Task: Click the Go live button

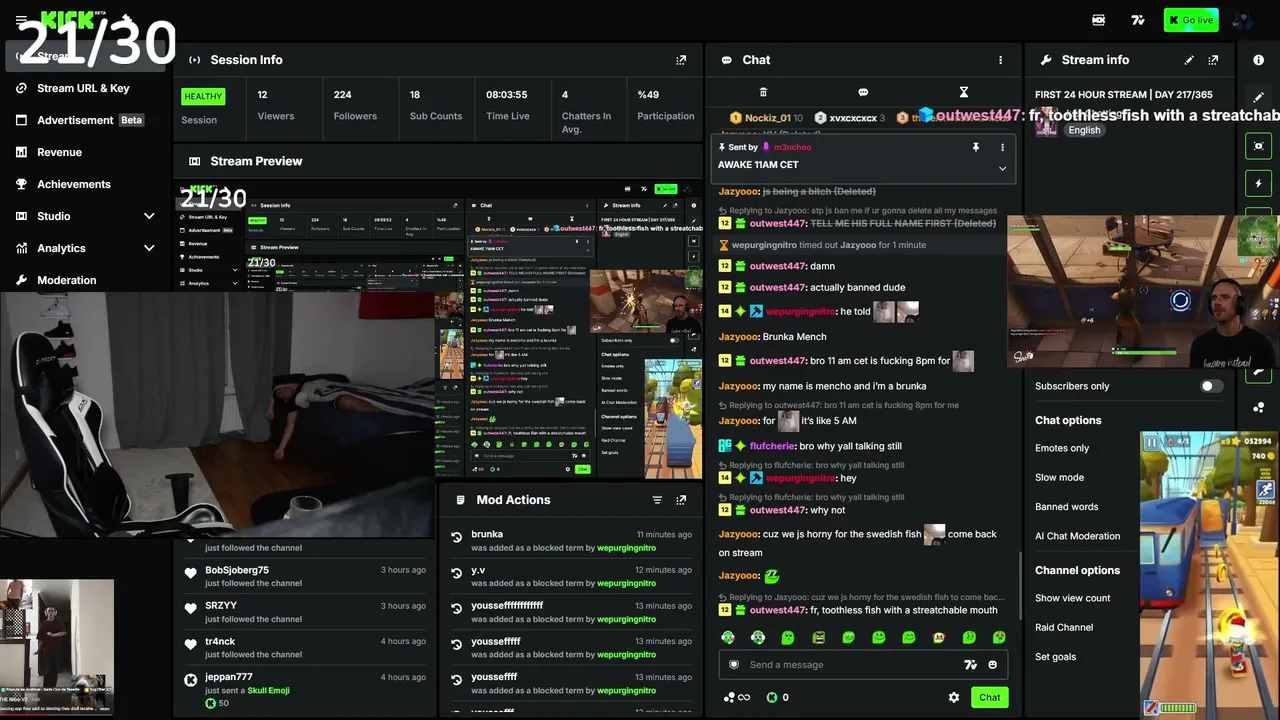Action: 1191,20
